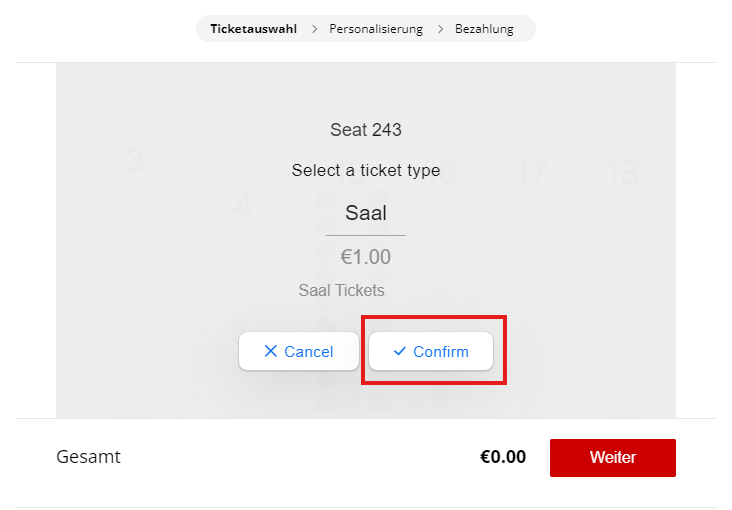Confirm the ticket selection
Viewport: 732px width, 510px height.
point(431,351)
